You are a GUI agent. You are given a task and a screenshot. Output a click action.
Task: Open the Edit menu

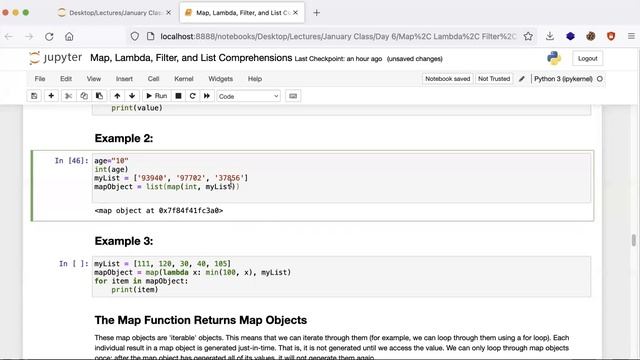click(x=66, y=79)
